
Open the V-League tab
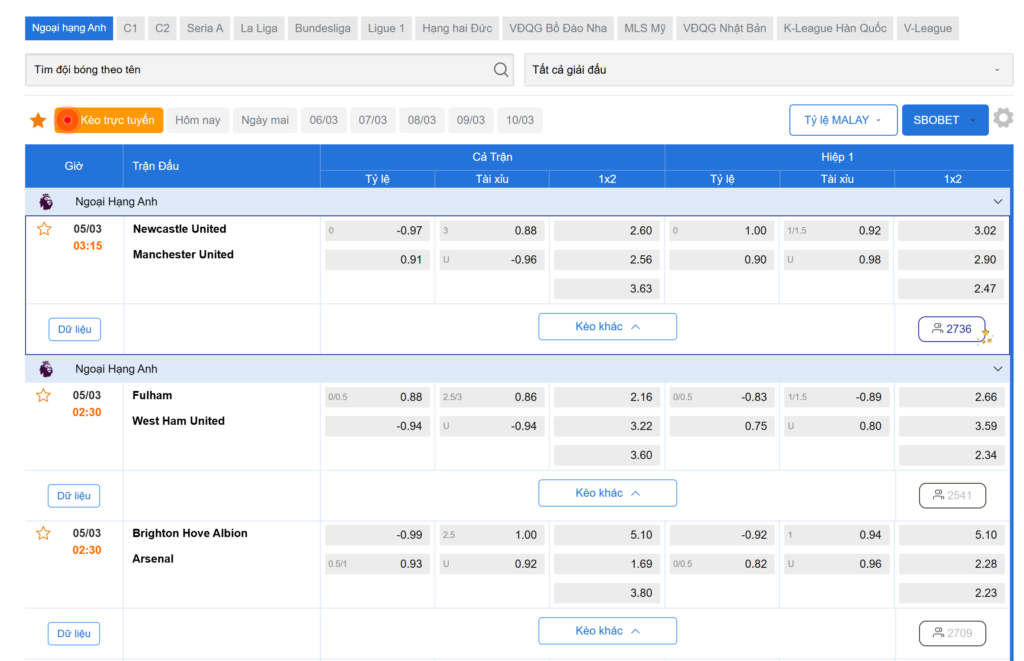click(927, 28)
